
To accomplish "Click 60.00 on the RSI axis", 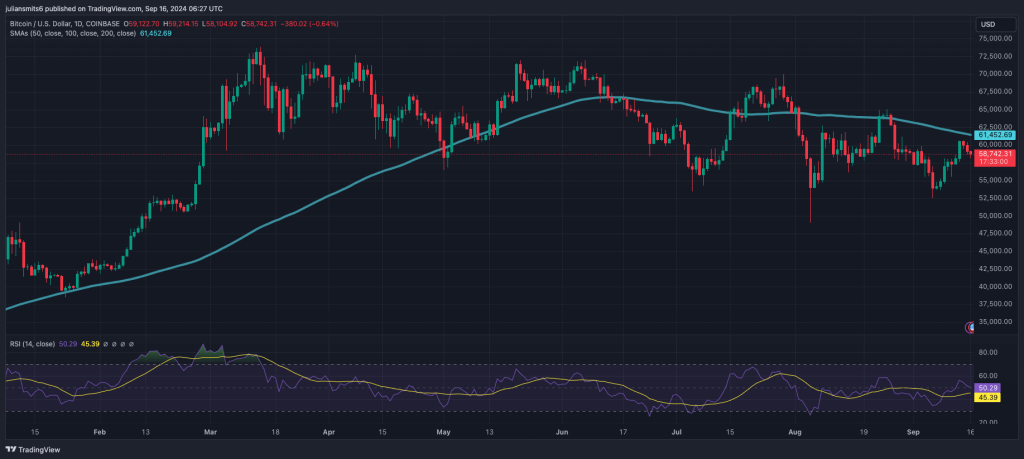I will (x=989, y=376).
